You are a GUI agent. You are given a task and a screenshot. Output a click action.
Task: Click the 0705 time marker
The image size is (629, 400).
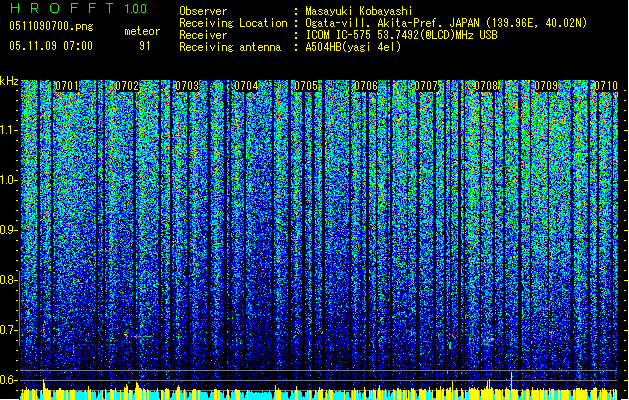(307, 87)
